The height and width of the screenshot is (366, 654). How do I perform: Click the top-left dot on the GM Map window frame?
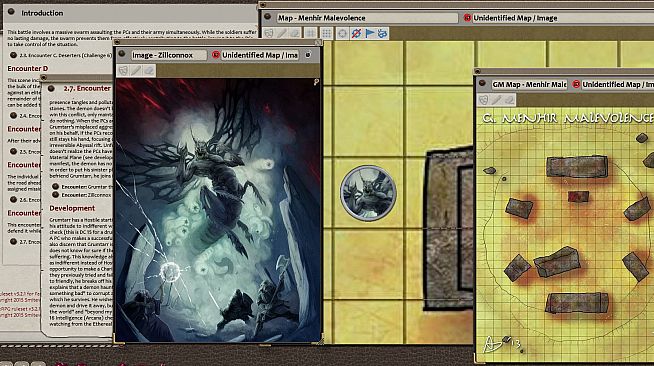tap(478, 71)
